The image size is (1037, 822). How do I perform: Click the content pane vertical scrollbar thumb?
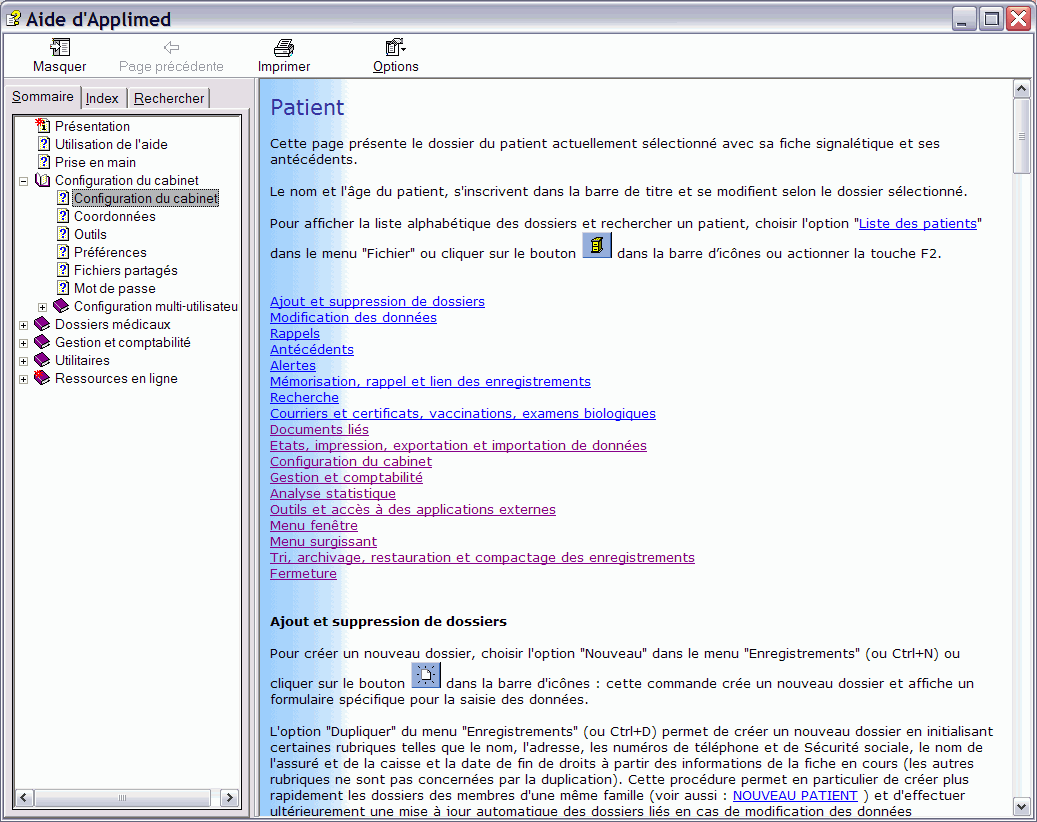[1021, 136]
